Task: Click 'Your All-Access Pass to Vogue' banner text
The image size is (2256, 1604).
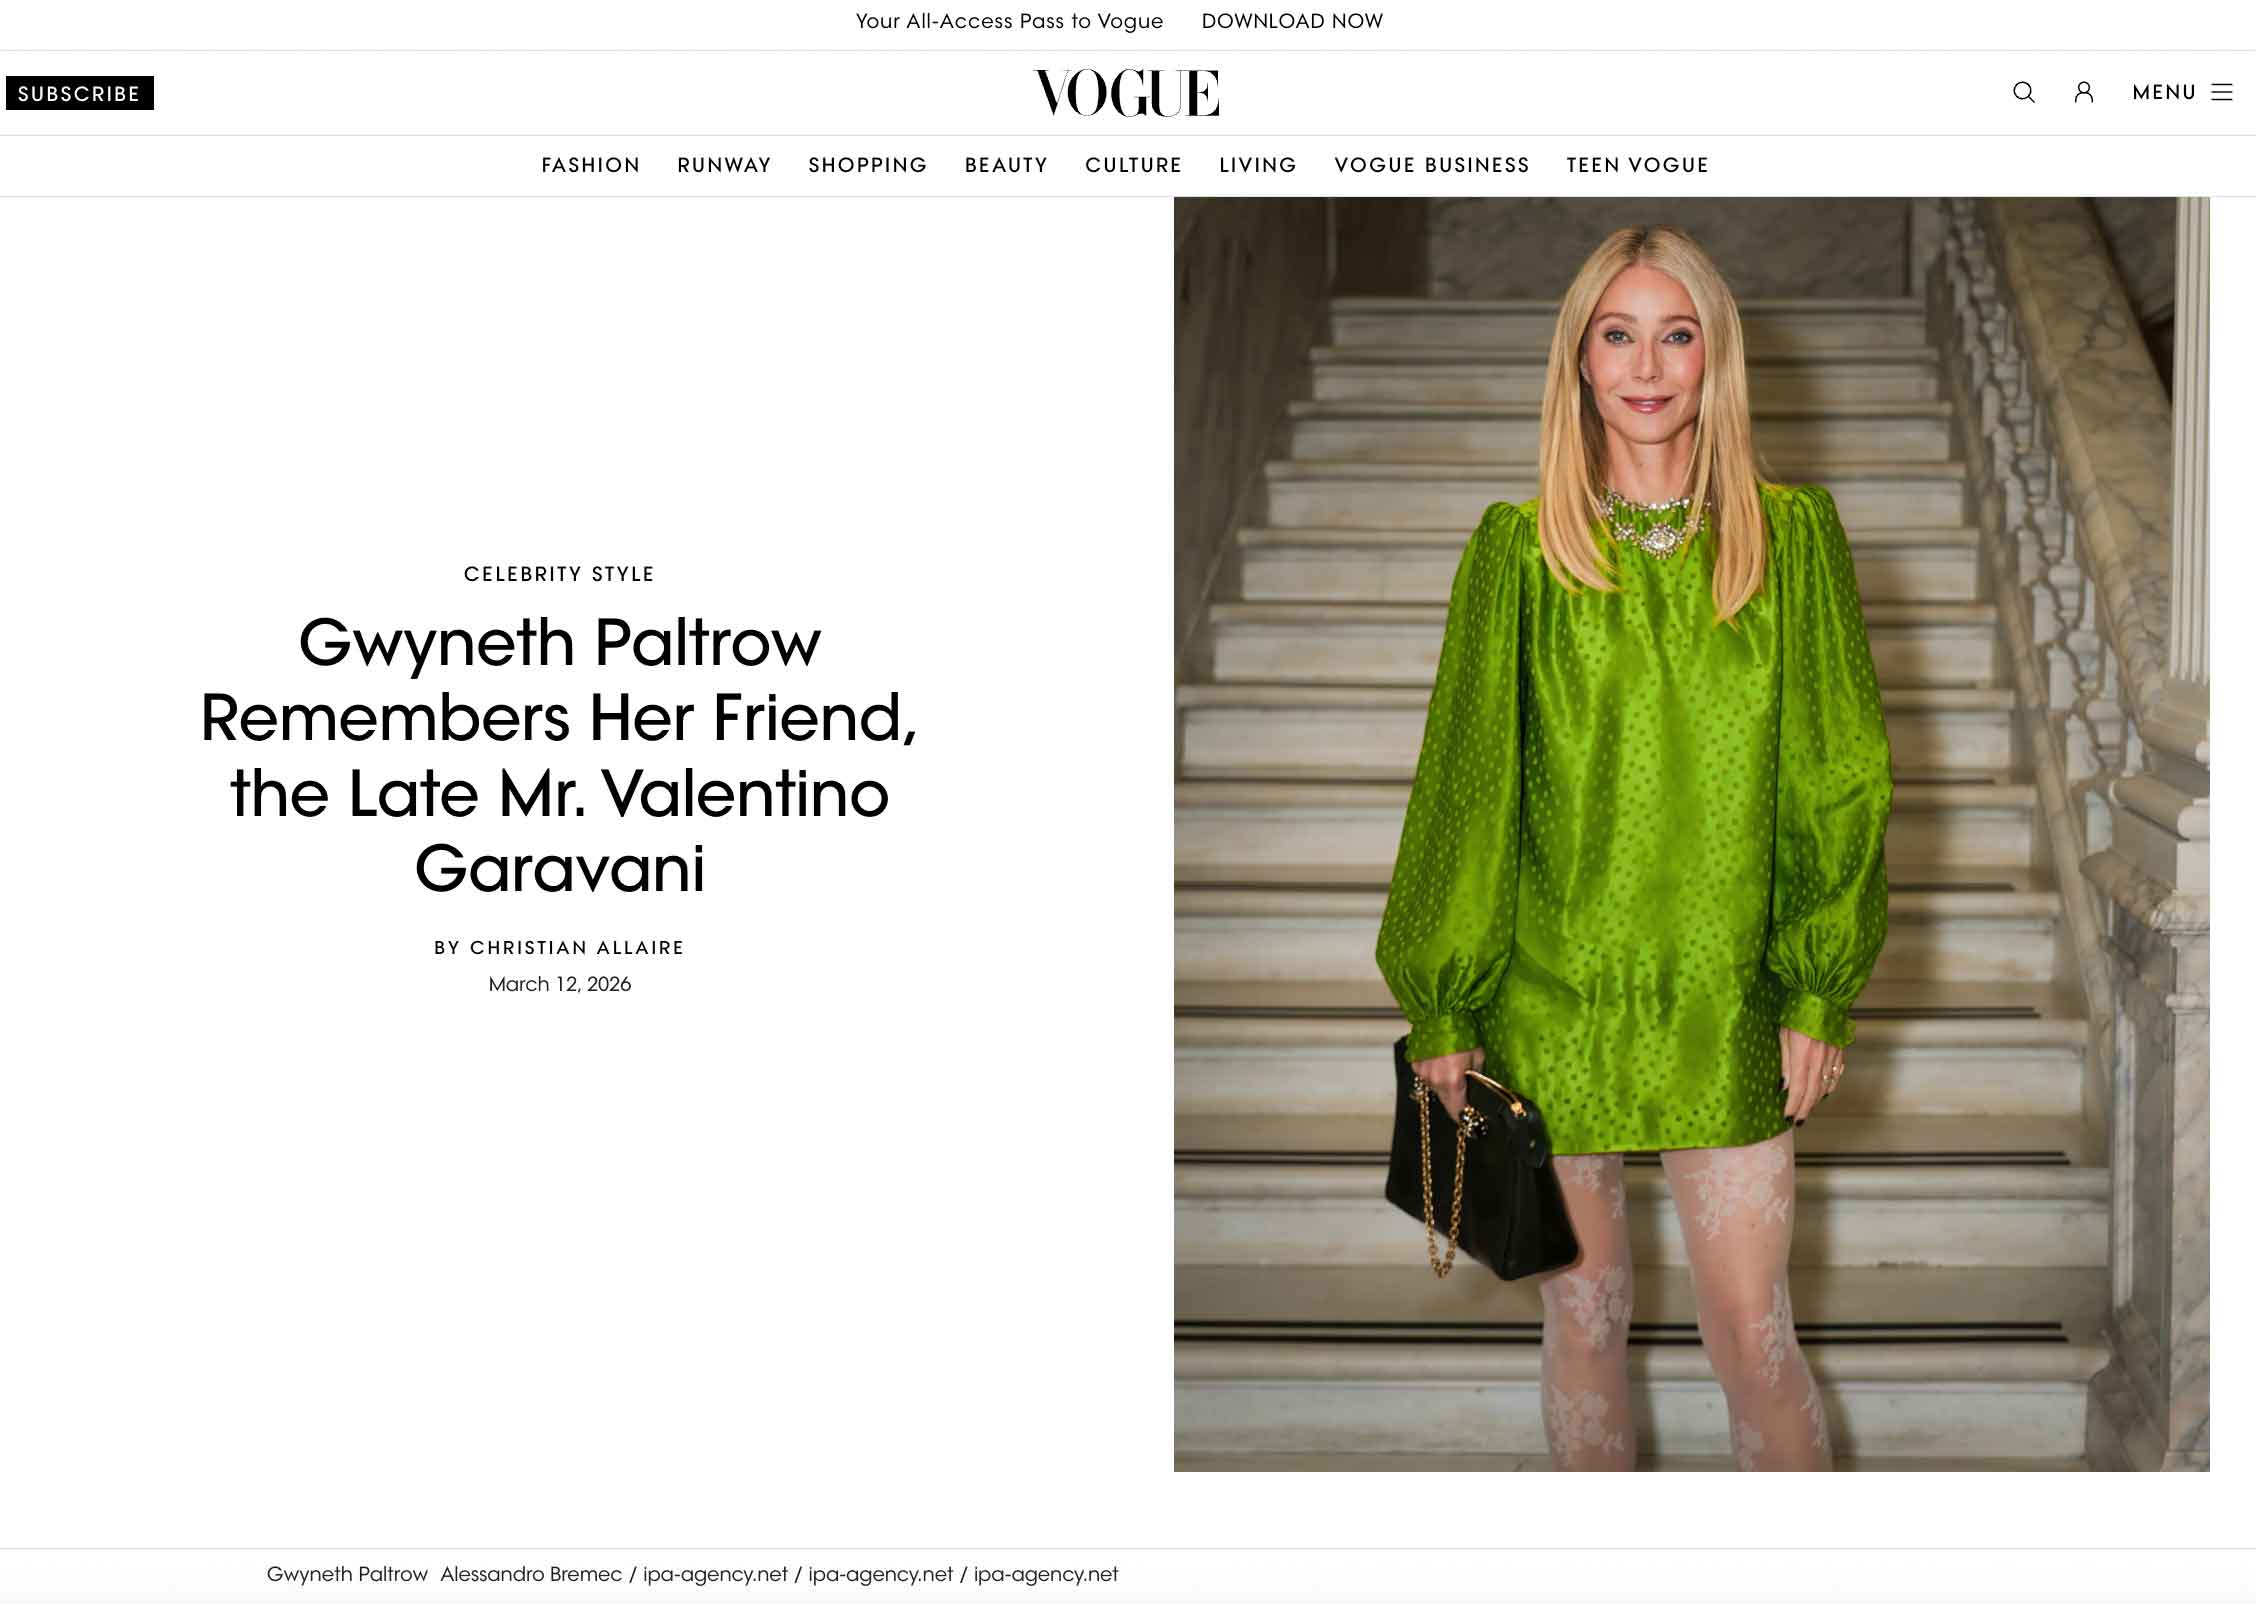Action: point(1009,21)
